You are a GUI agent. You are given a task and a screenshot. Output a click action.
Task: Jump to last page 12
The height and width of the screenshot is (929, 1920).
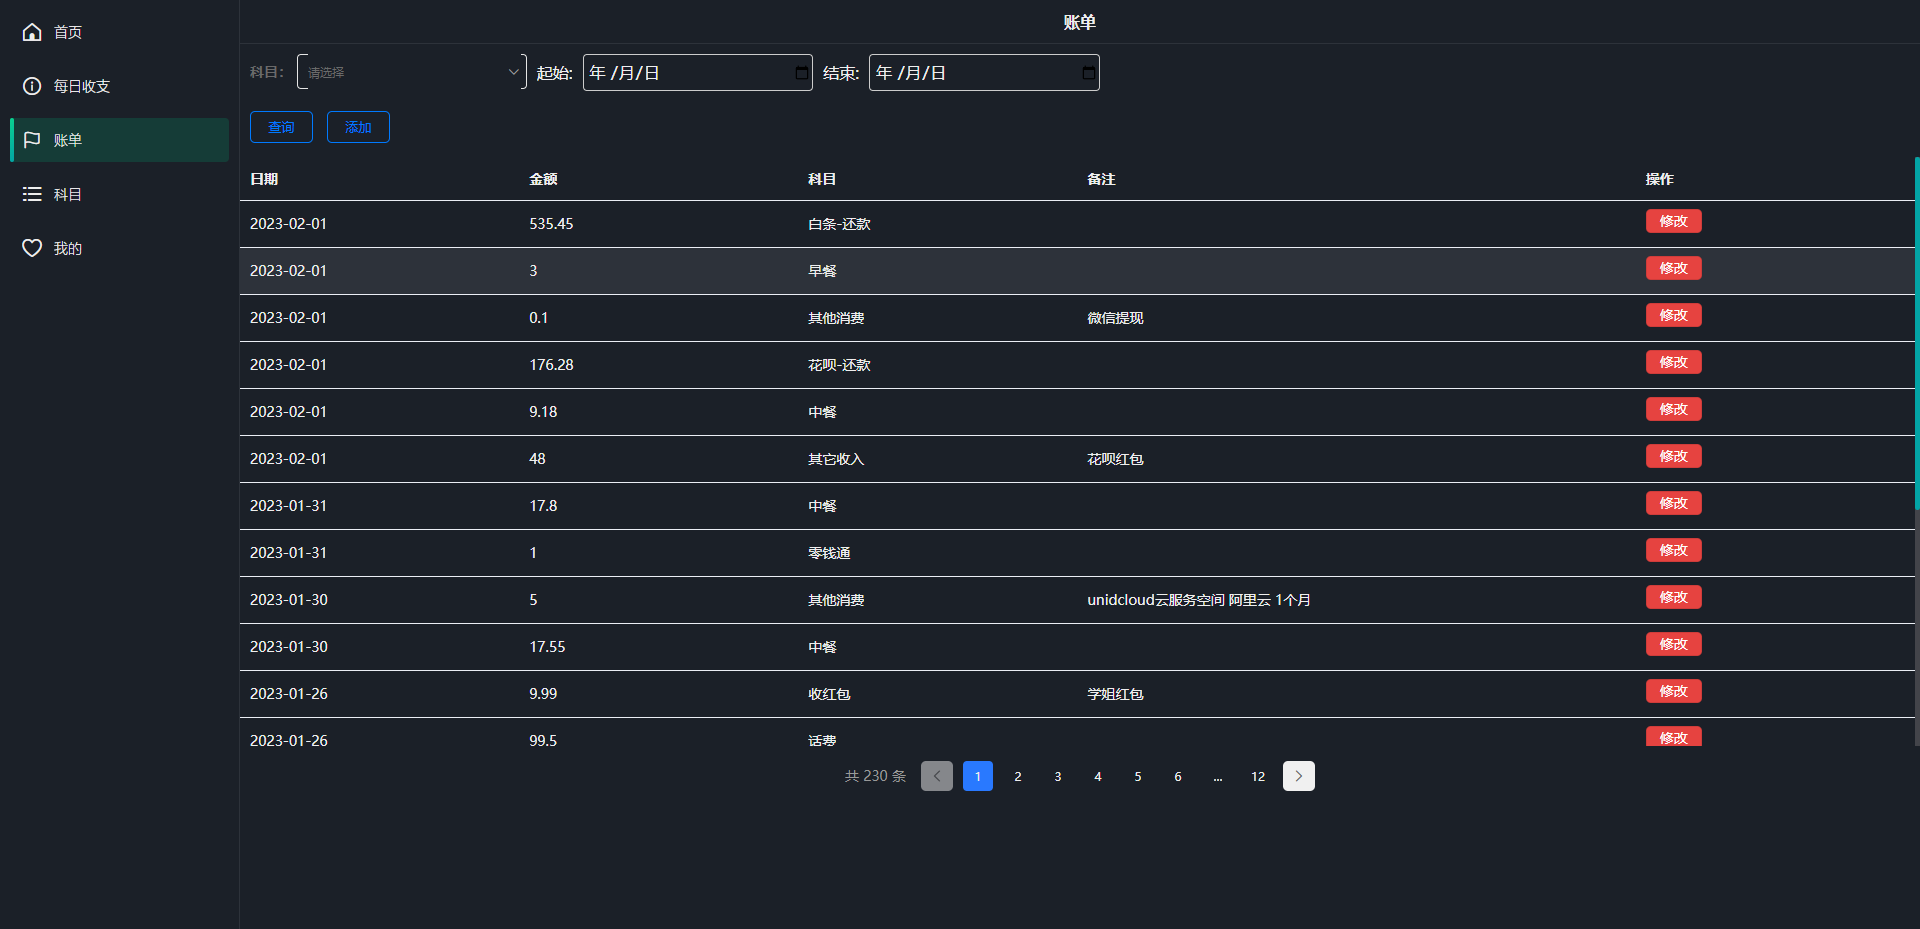pos(1258,776)
